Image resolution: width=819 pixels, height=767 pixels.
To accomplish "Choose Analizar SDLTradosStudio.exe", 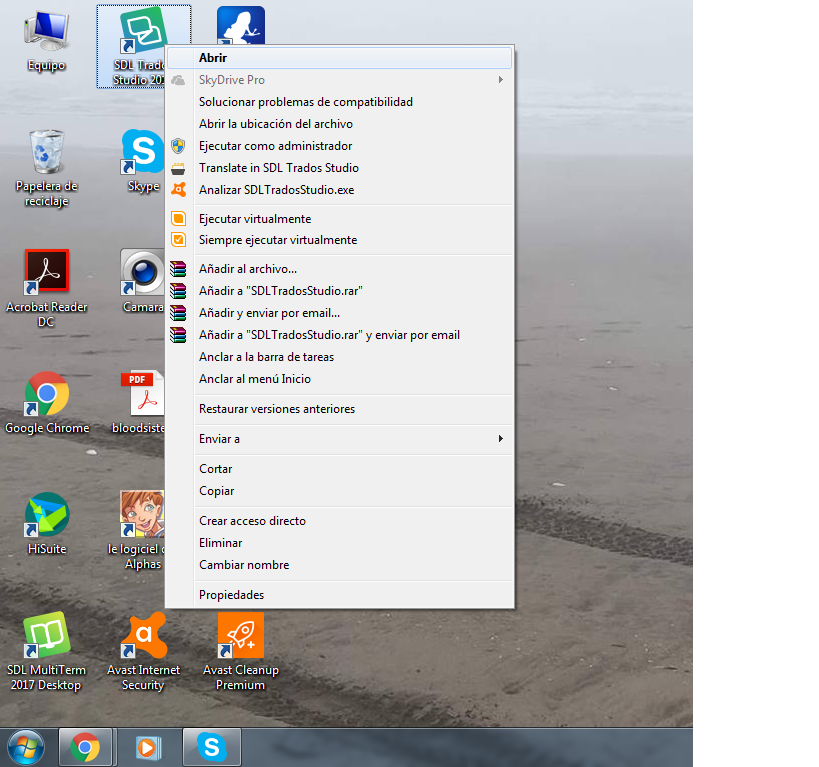I will click(x=340, y=190).
